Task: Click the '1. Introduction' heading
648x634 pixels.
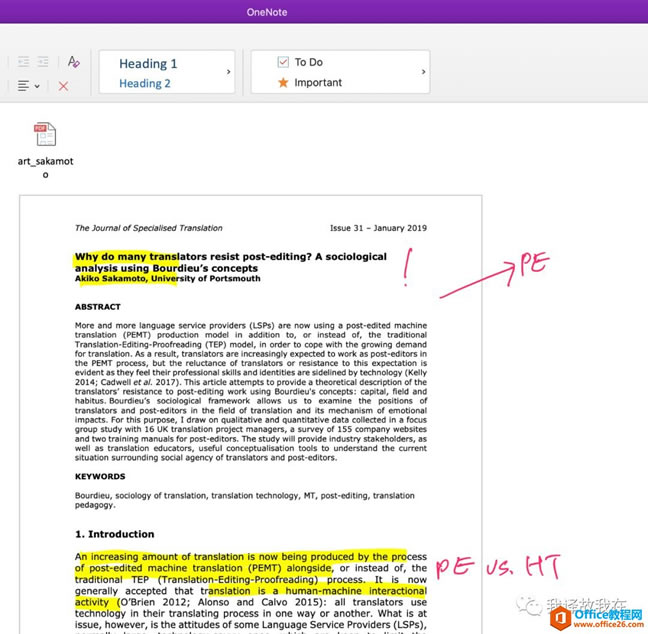Action: (x=114, y=534)
